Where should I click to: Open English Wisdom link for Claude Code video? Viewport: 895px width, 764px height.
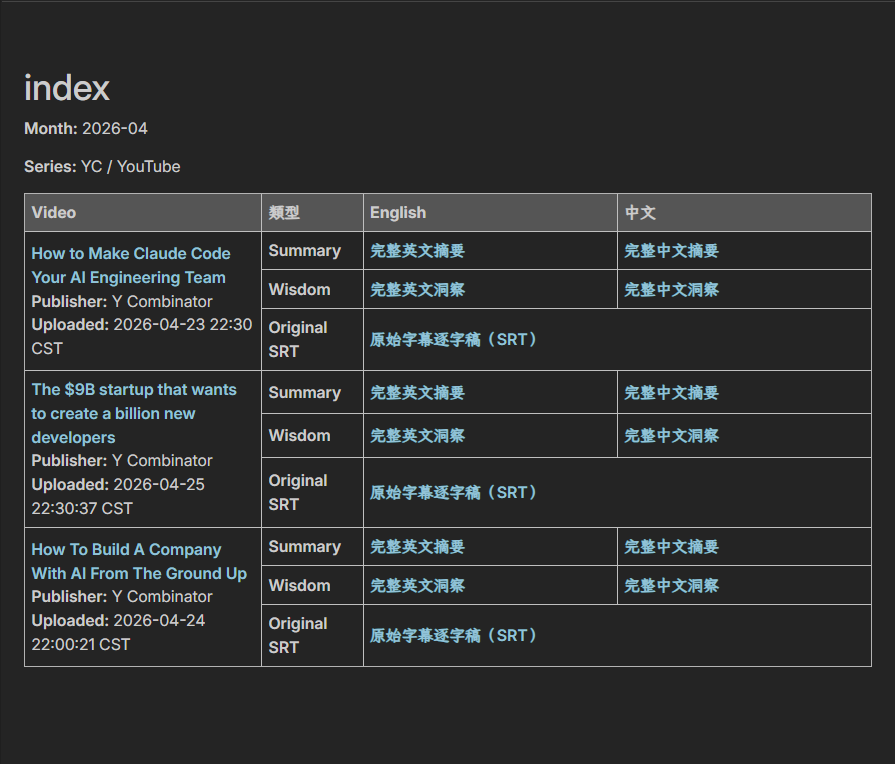click(417, 290)
